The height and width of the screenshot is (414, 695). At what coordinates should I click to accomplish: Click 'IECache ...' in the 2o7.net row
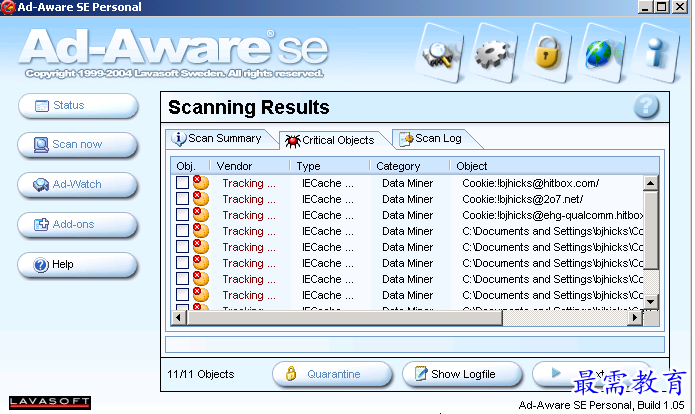(328, 199)
